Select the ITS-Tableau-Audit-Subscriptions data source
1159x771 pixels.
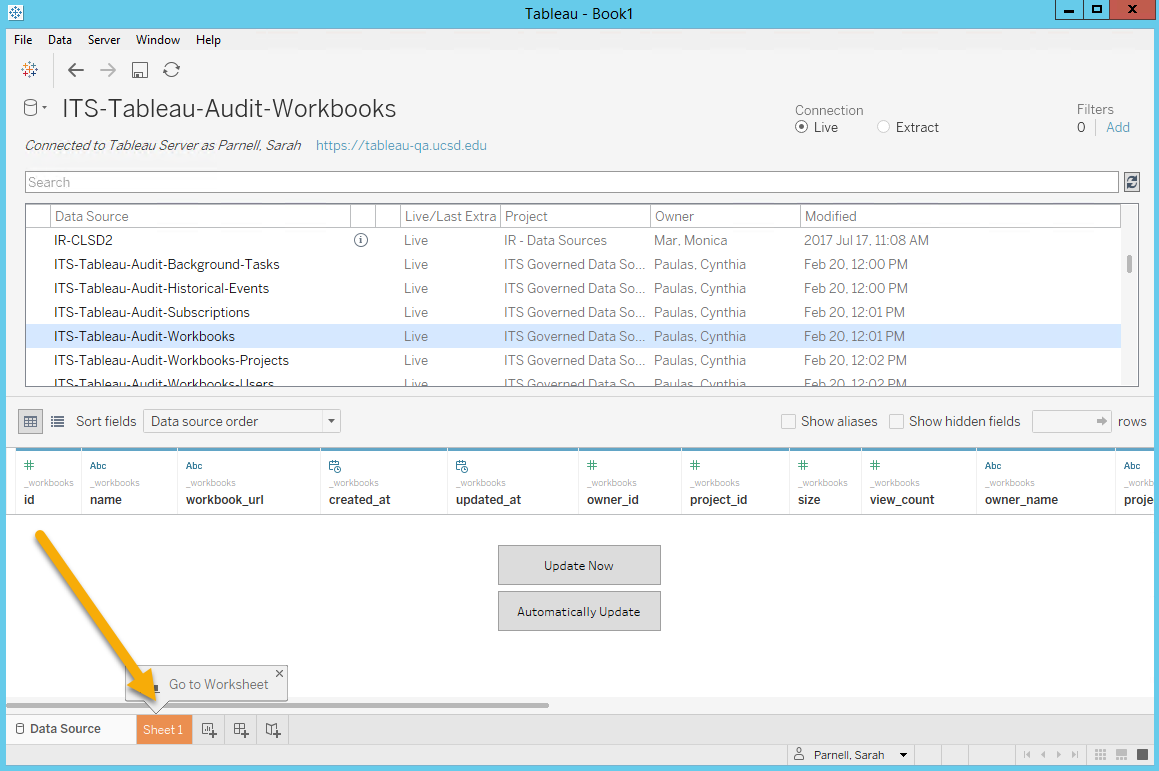[574, 313]
